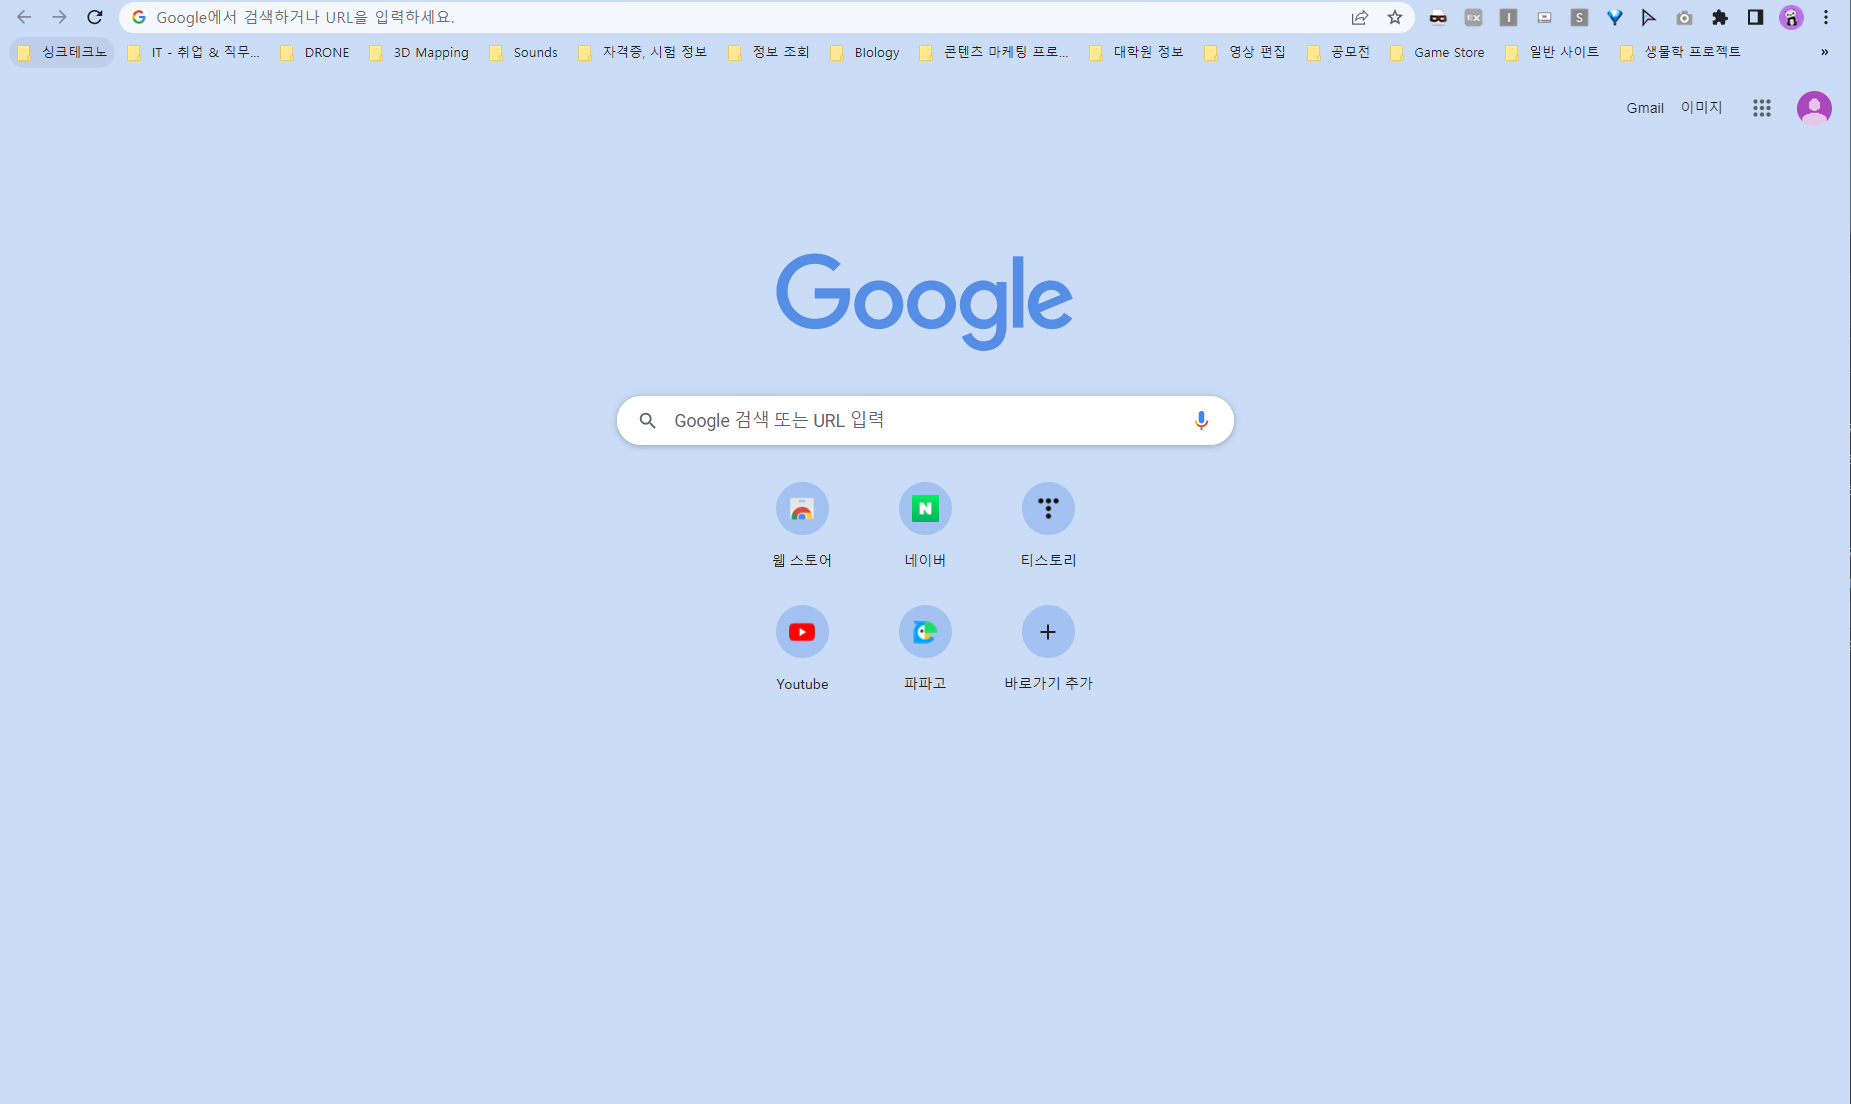Bookmark this tab with the star icon
This screenshot has width=1851, height=1104.
1395,17
